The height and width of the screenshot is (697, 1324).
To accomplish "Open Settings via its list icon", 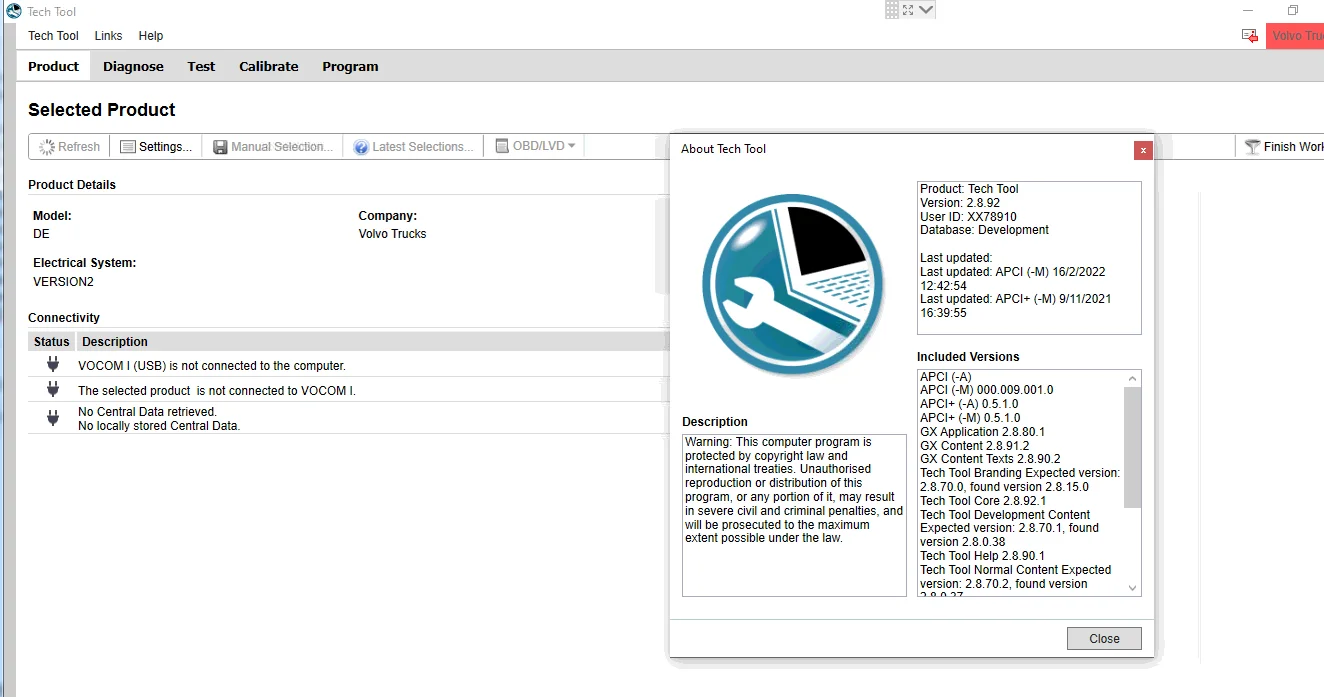I will click(128, 147).
